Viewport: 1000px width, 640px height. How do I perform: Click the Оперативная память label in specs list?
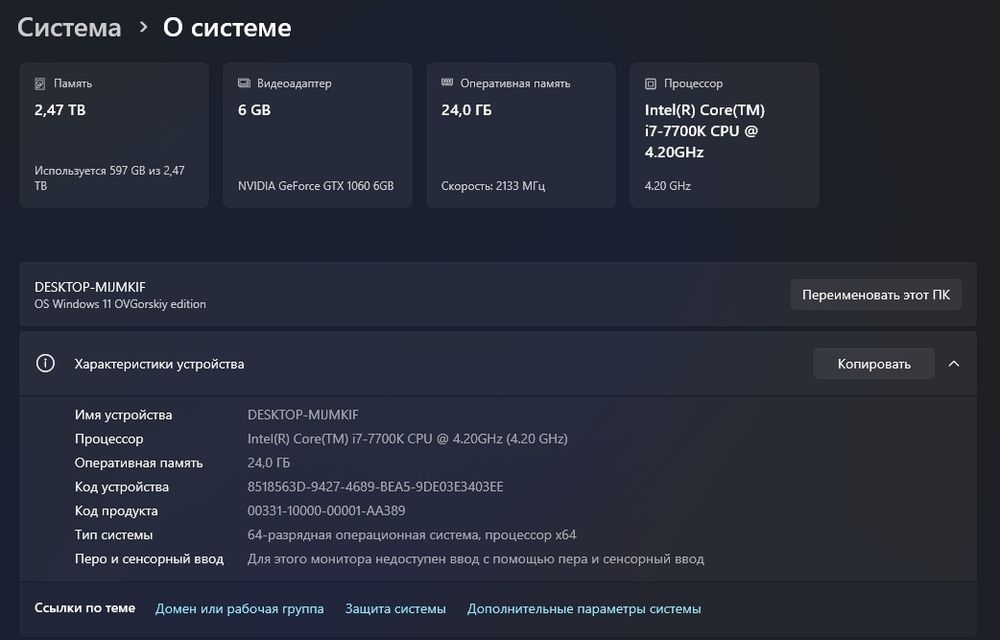(138, 463)
